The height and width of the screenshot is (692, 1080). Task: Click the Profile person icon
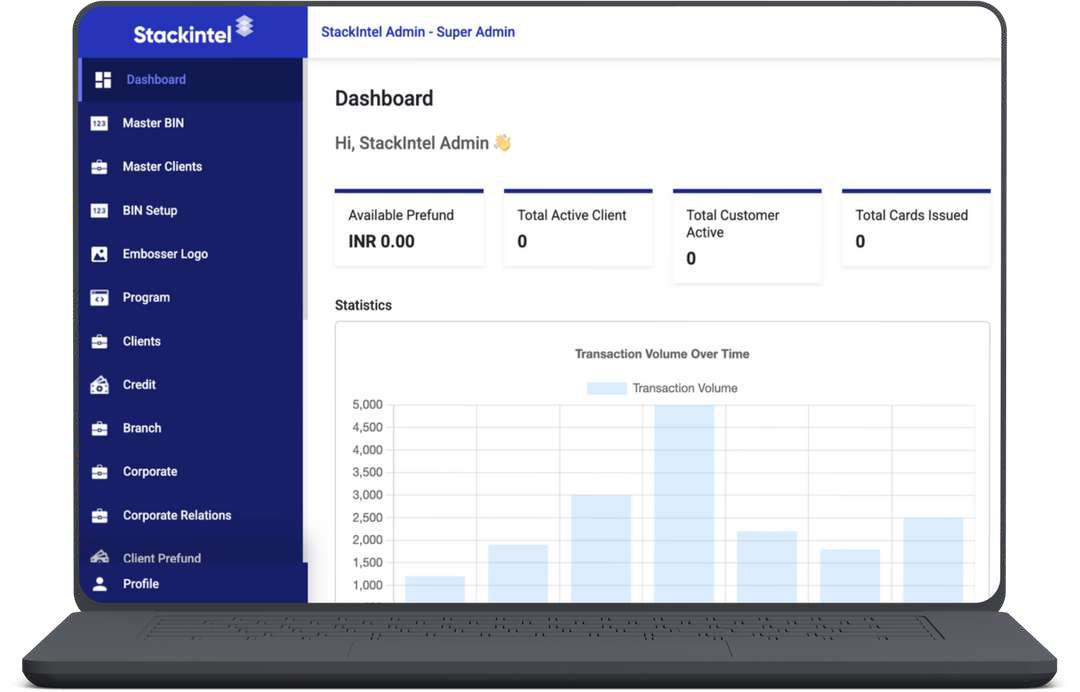(100, 583)
